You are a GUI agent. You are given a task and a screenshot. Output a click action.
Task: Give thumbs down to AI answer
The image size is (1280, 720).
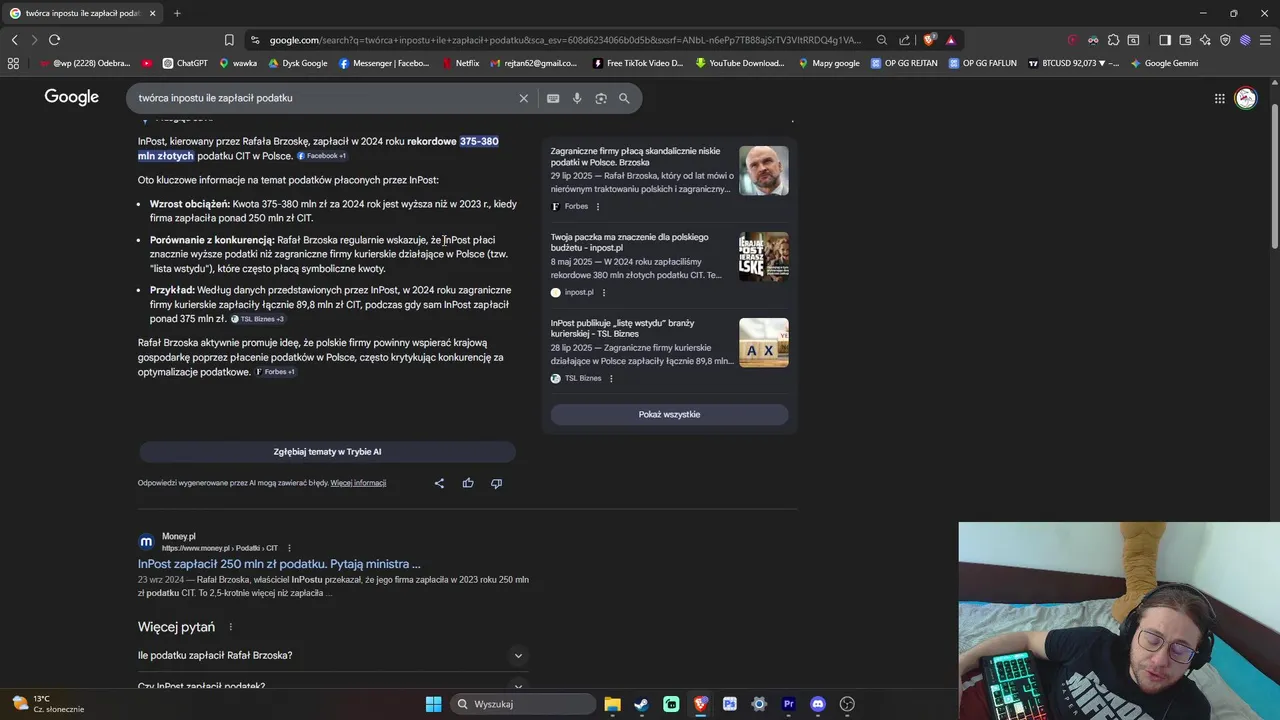pos(496,483)
